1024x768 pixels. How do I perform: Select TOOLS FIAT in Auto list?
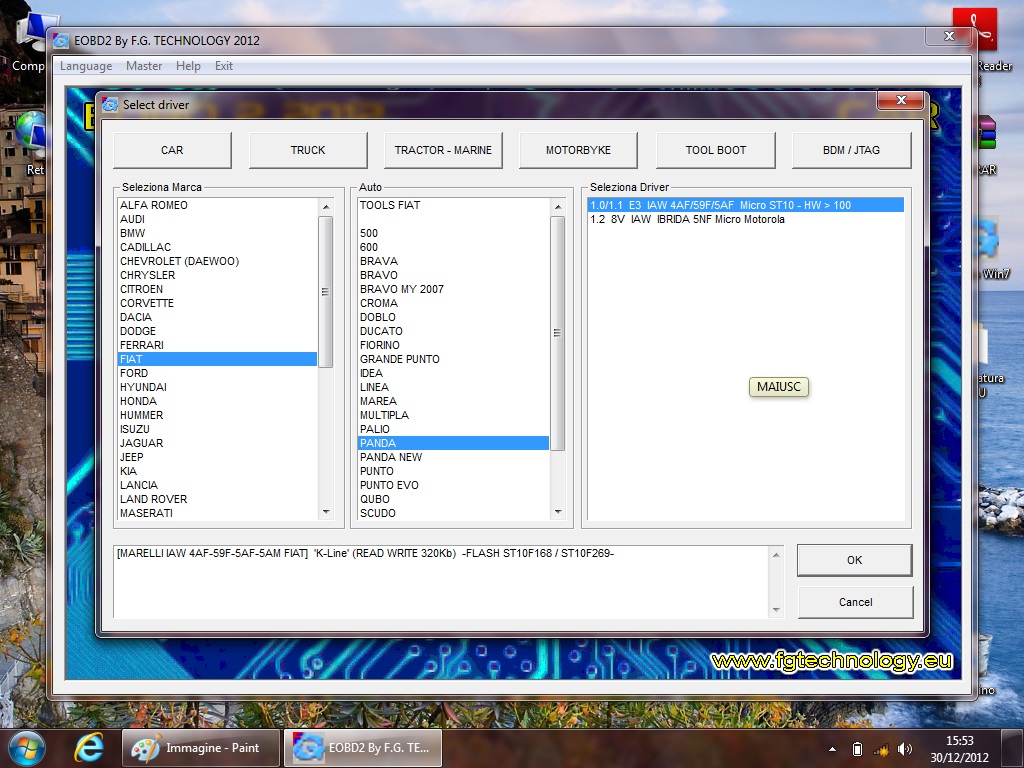[453, 205]
